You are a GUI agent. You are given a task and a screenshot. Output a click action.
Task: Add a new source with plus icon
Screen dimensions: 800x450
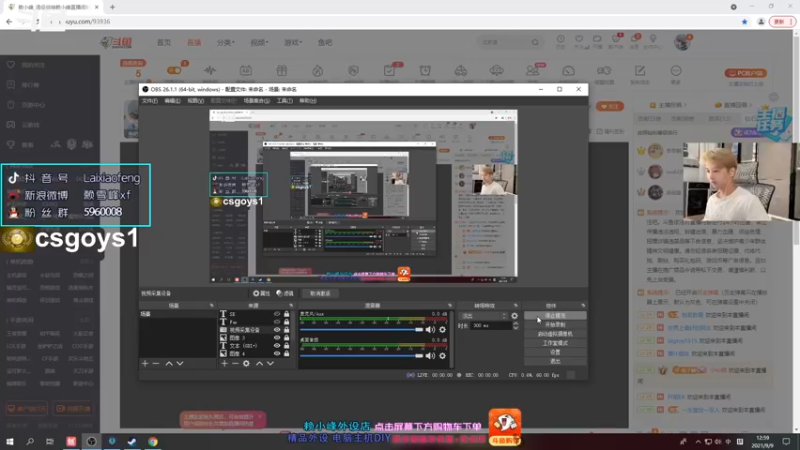click(x=224, y=363)
